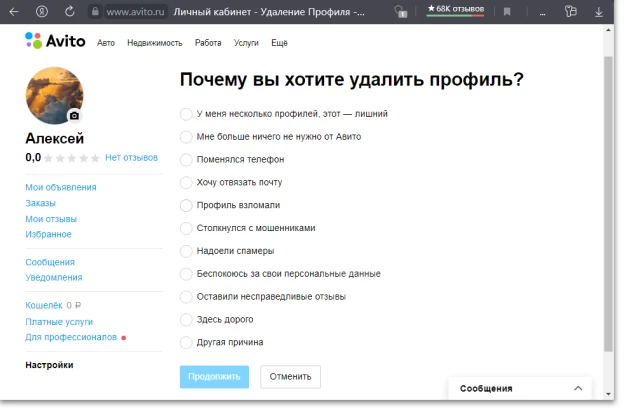Click the padlock site security icon
This screenshot has width=624, height=410.
click(x=95, y=12)
